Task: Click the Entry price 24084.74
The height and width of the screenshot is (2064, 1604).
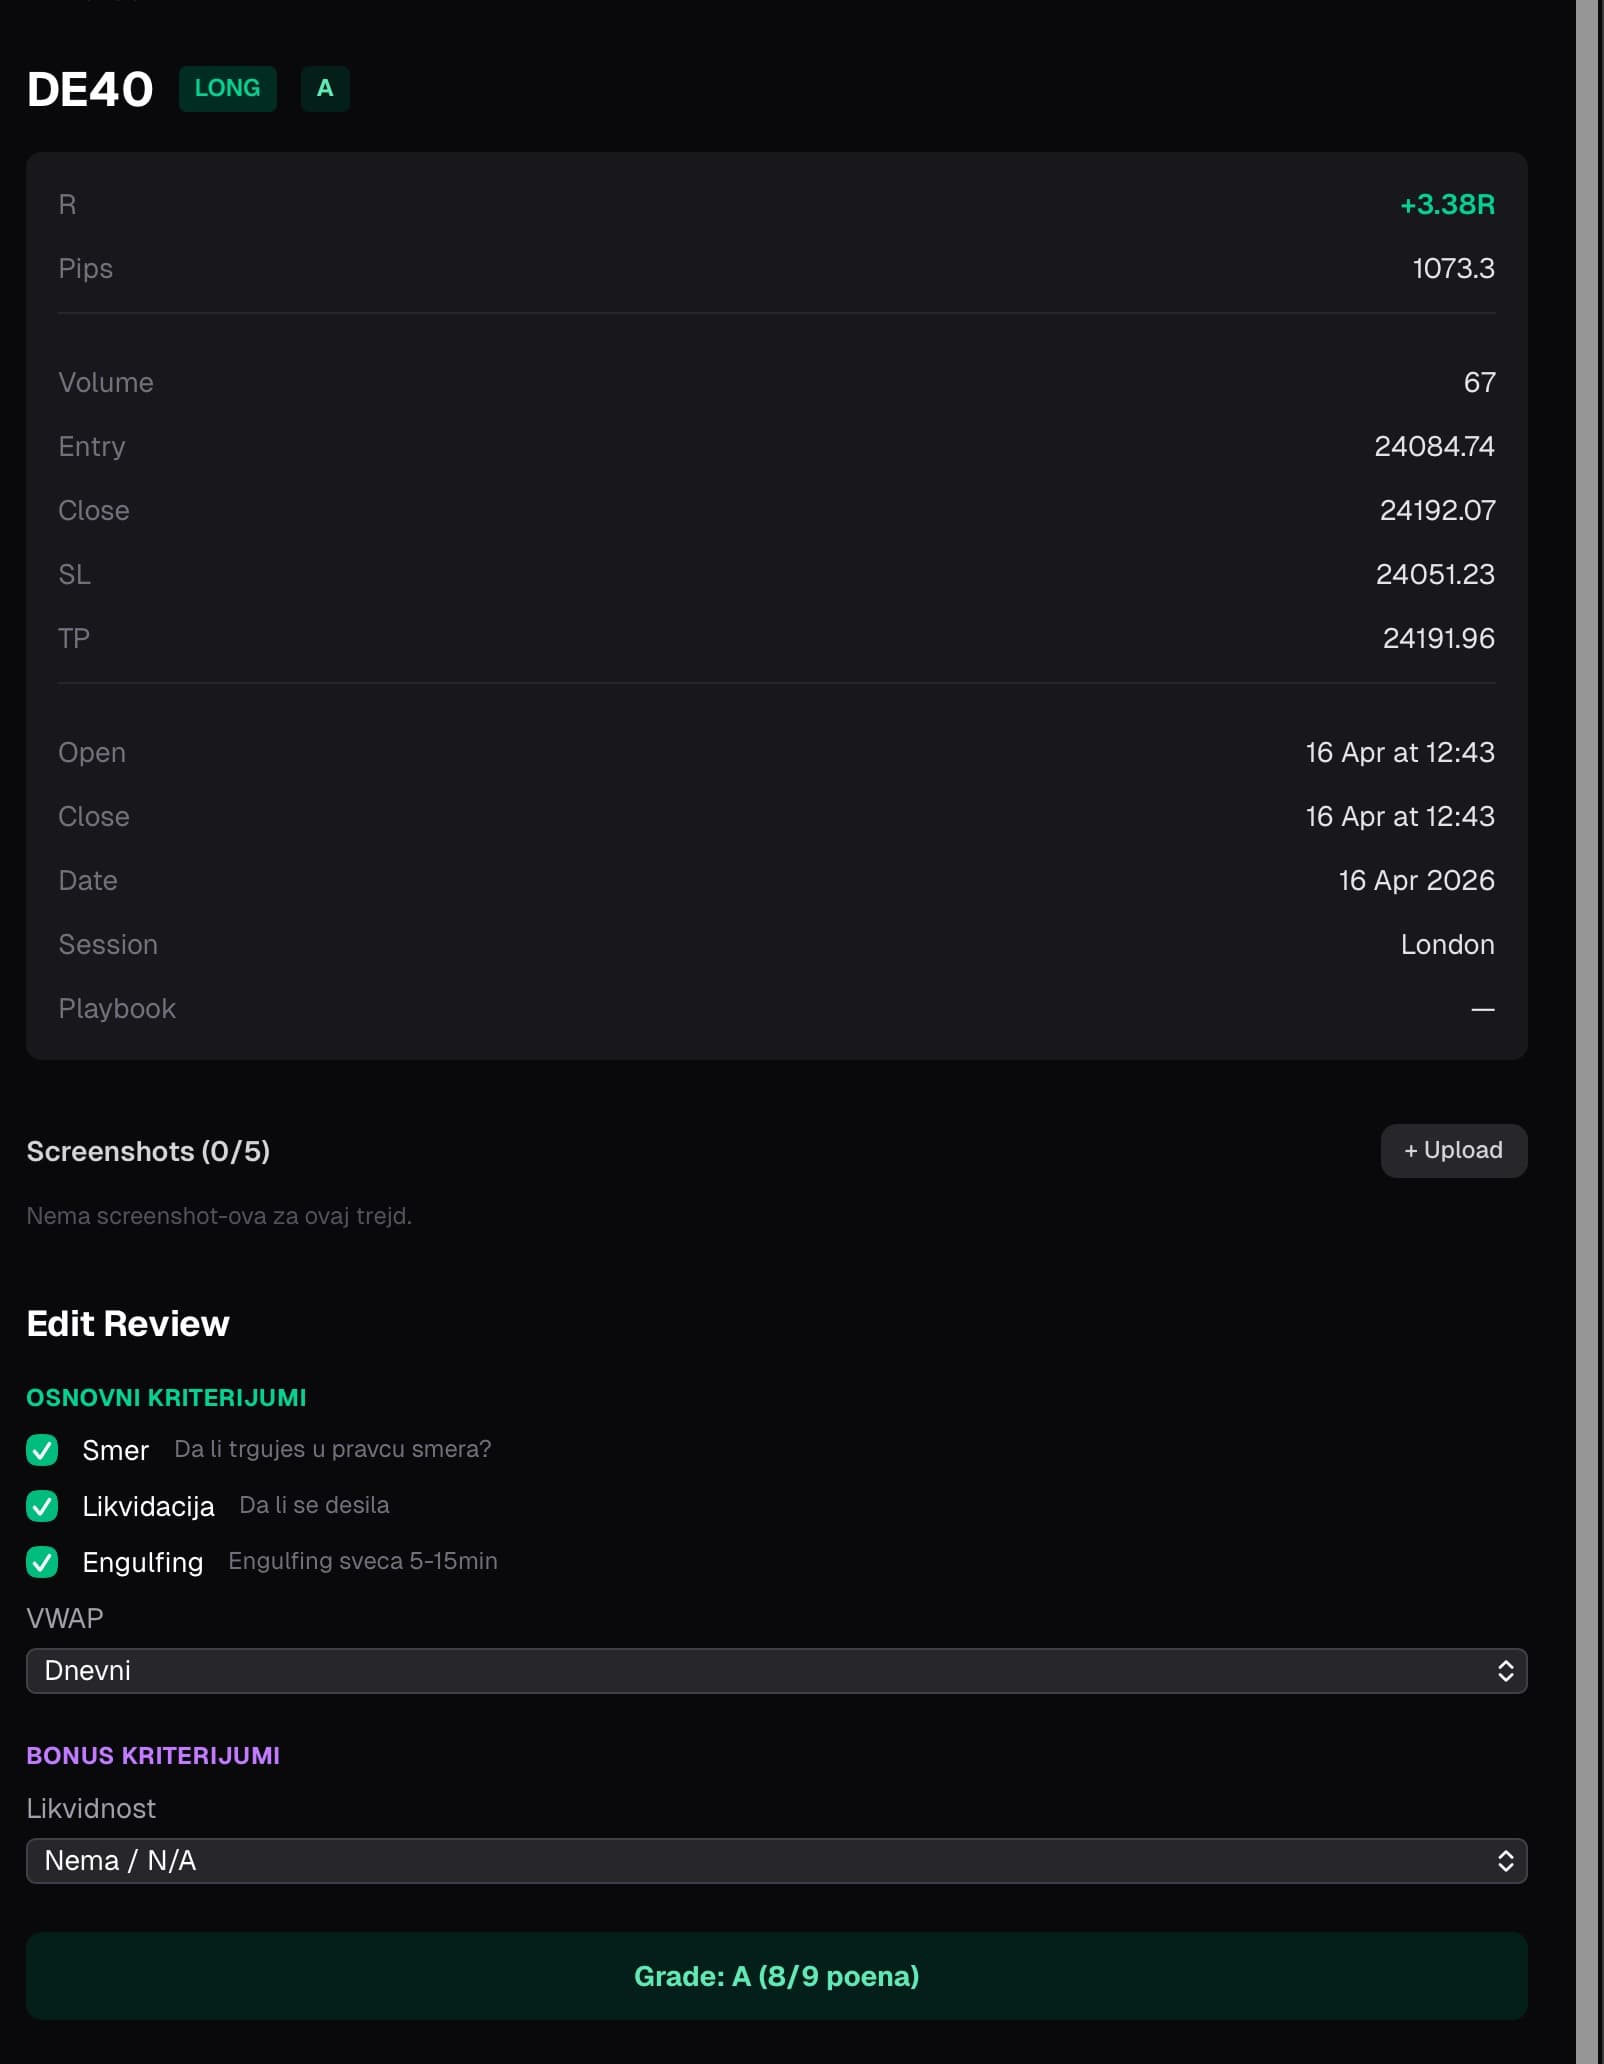Action: tap(1434, 446)
